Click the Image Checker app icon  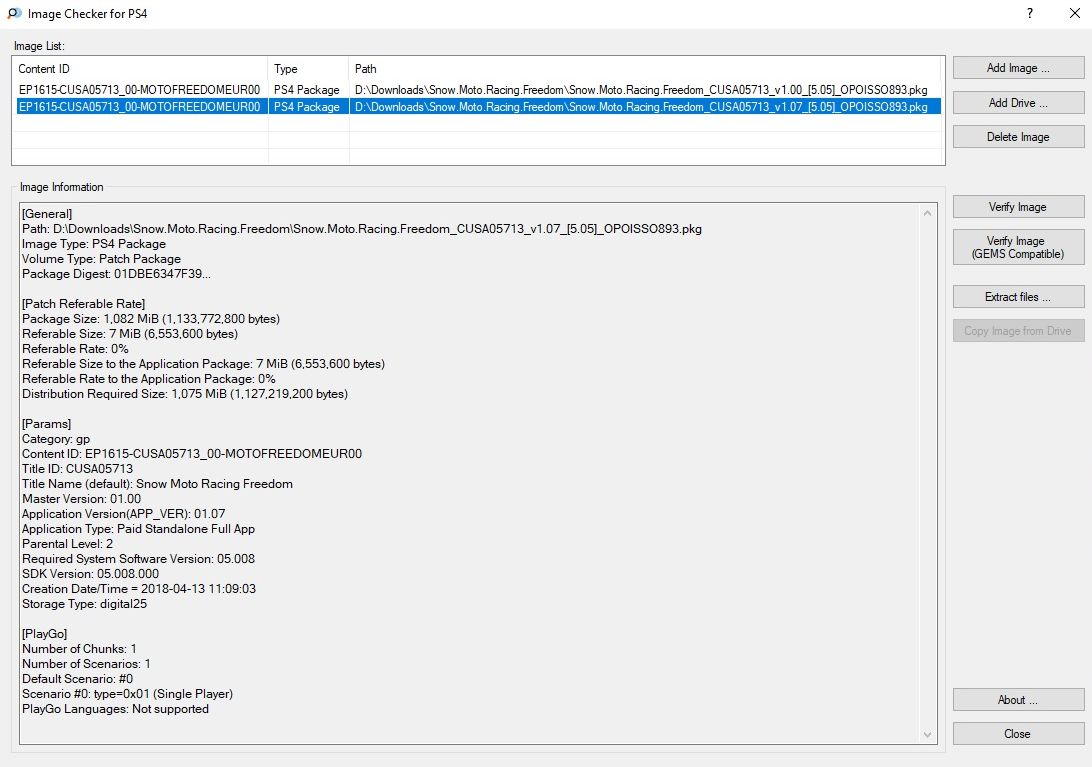click(x=14, y=14)
